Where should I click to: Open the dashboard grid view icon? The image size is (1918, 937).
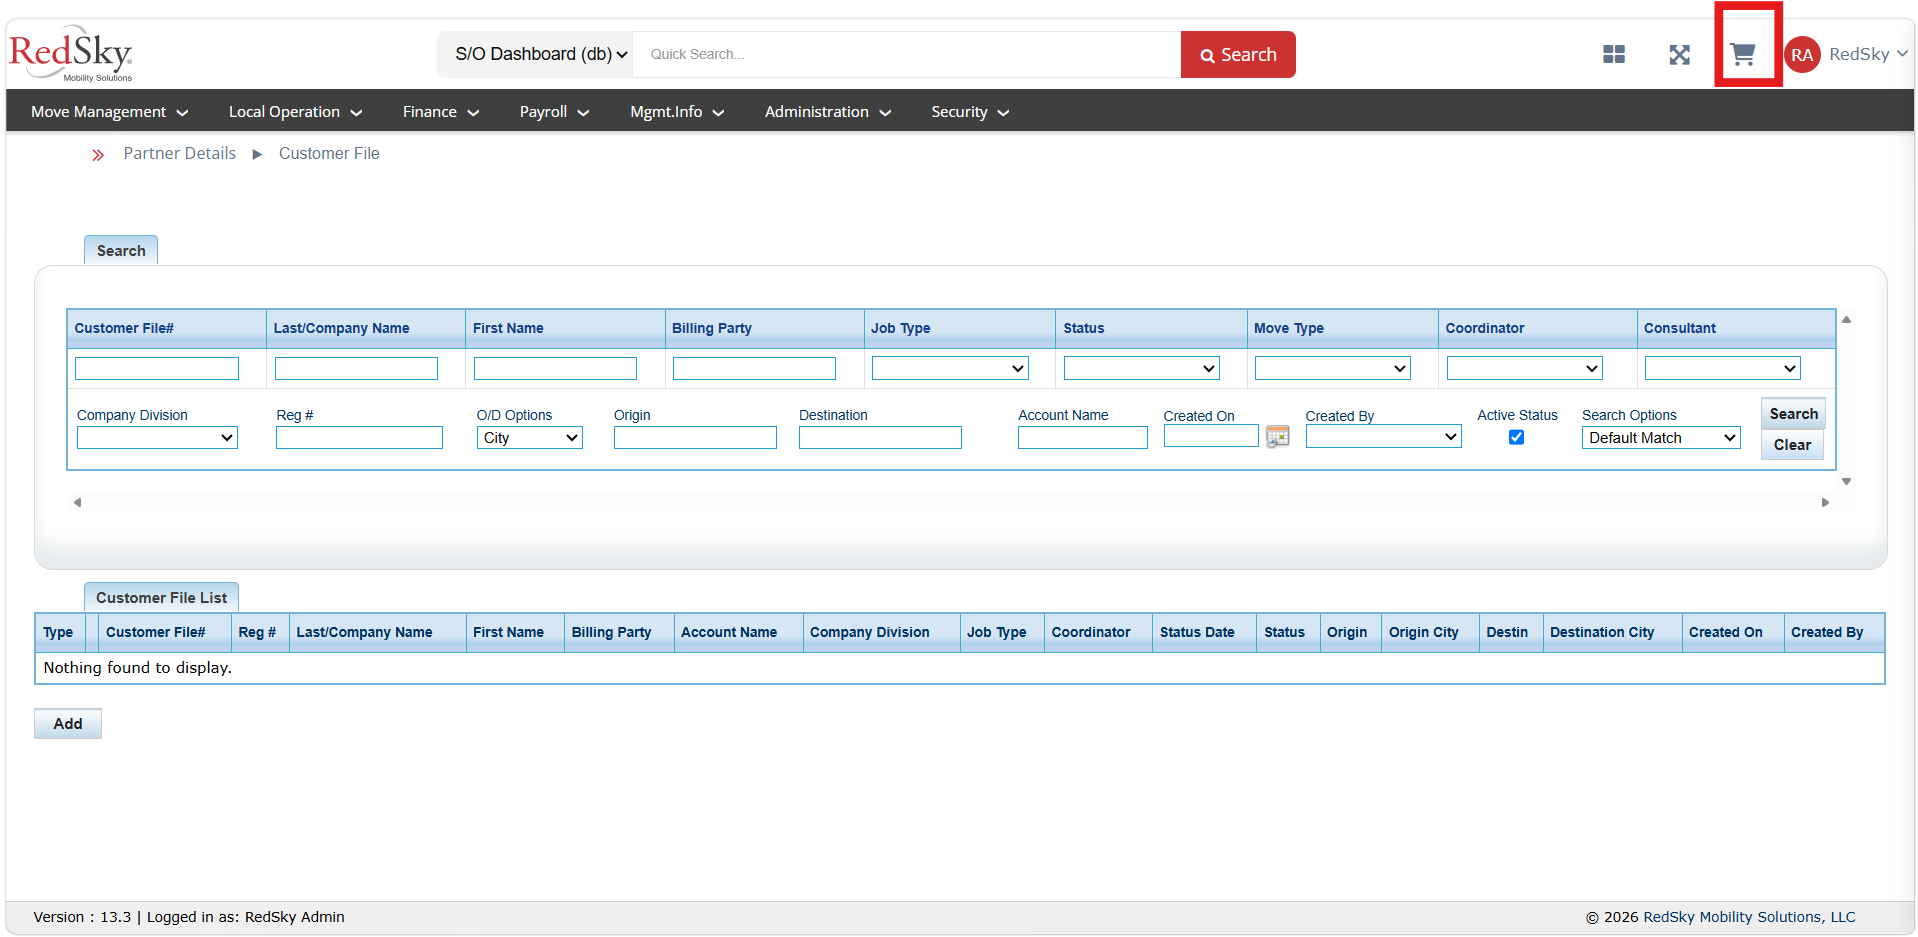[1613, 54]
